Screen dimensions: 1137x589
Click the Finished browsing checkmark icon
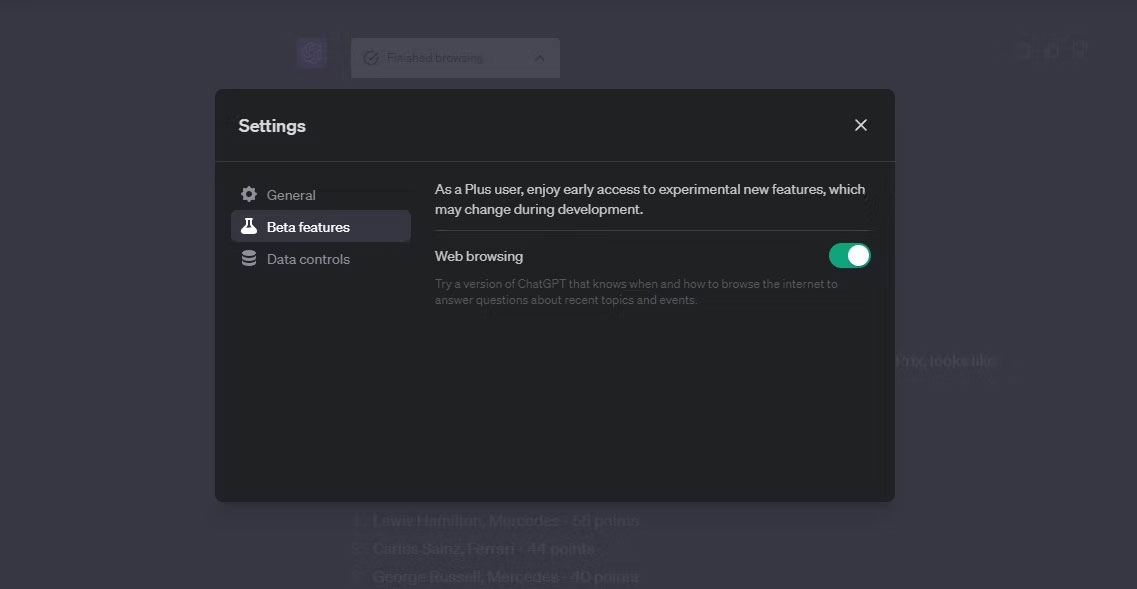point(371,58)
